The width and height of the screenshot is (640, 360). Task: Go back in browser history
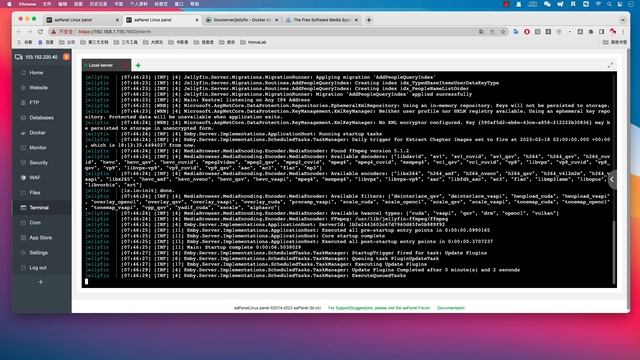(x=19, y=31)
